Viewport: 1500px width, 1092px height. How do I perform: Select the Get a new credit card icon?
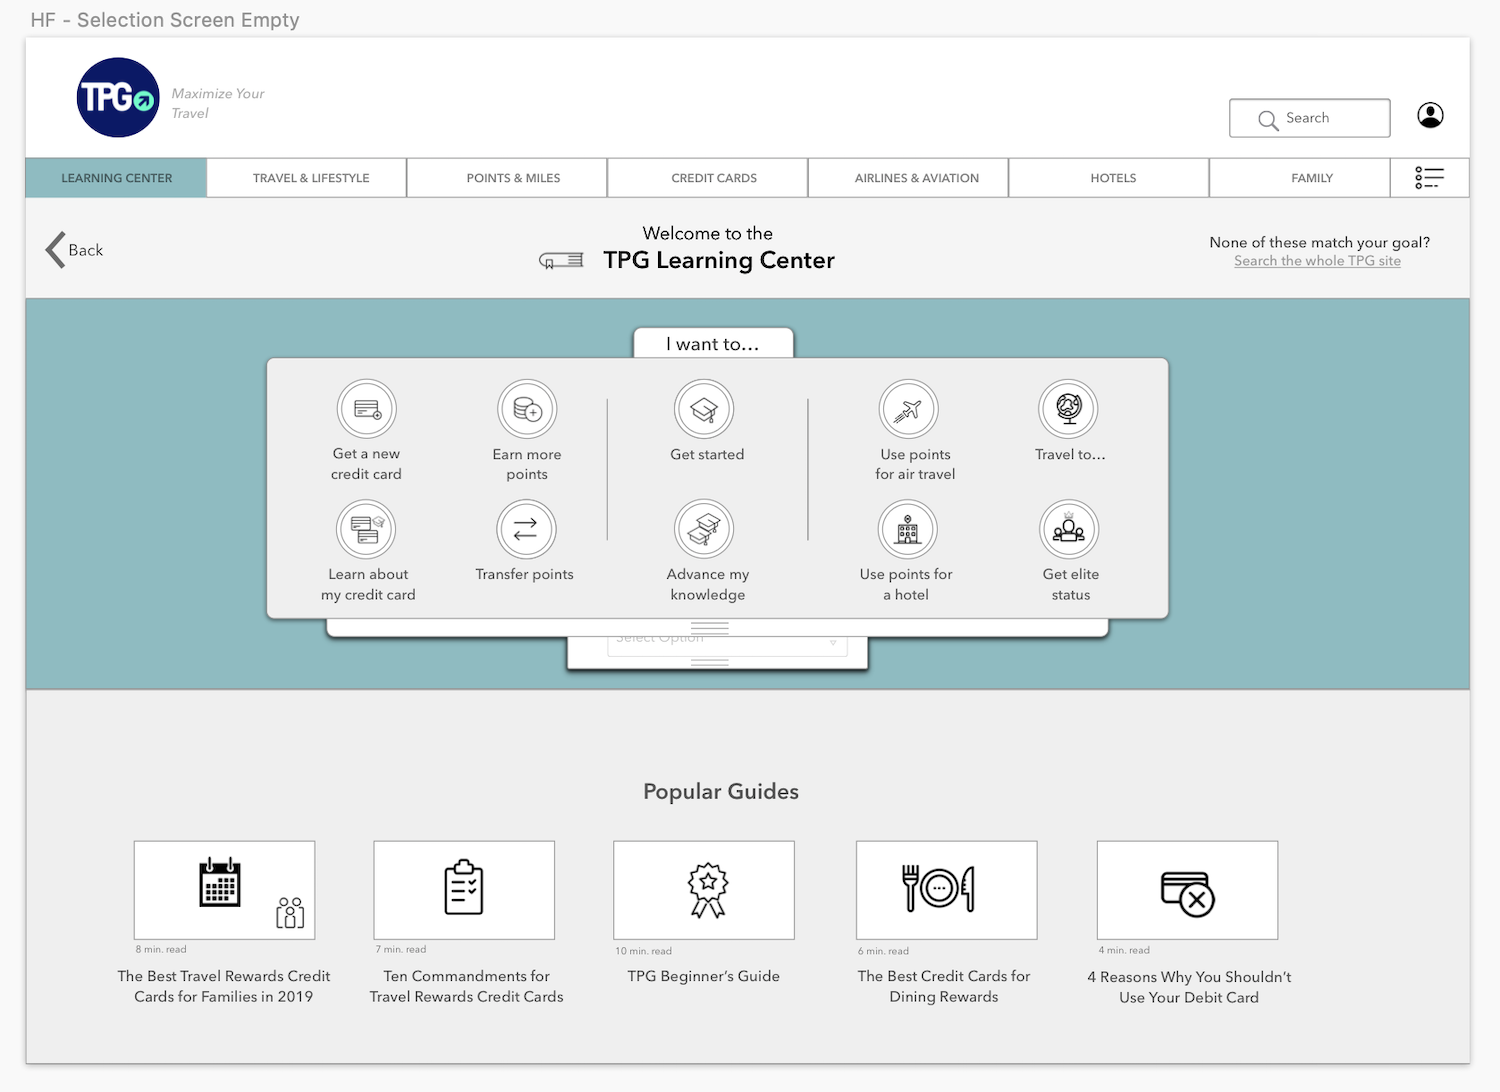pyautogui.click(x=367, y=409)
